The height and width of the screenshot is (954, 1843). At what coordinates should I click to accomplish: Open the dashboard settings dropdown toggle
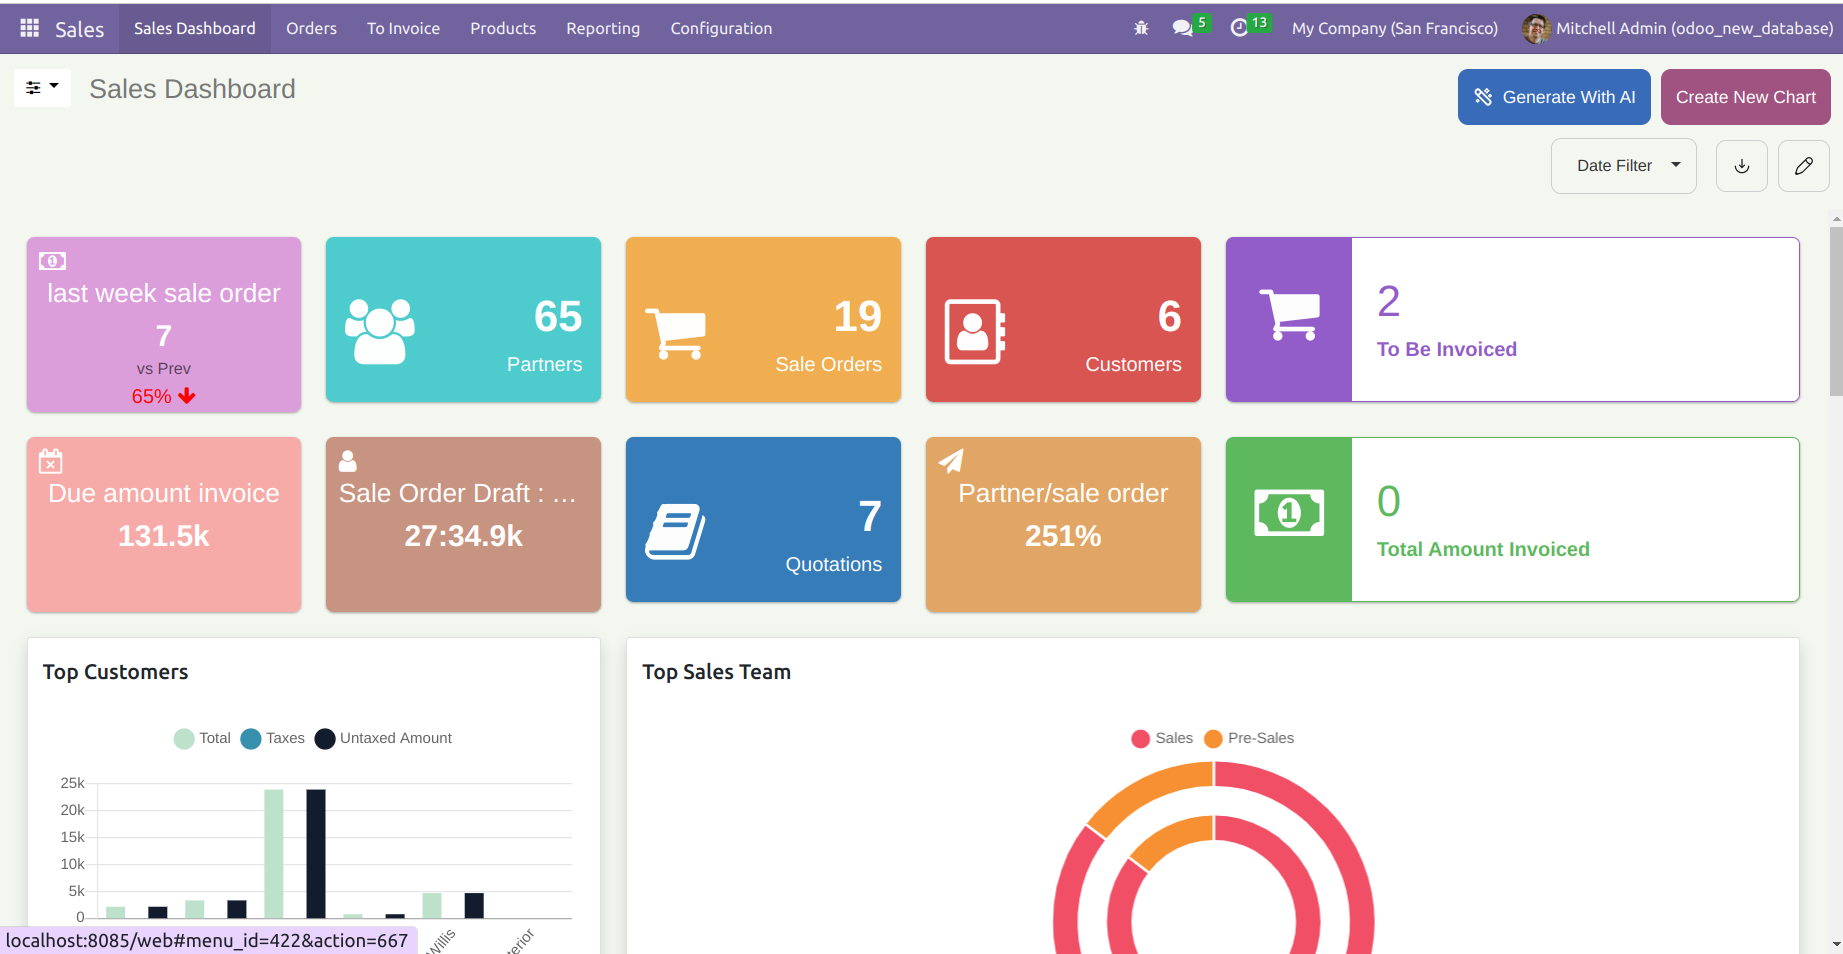pos(42,88)
